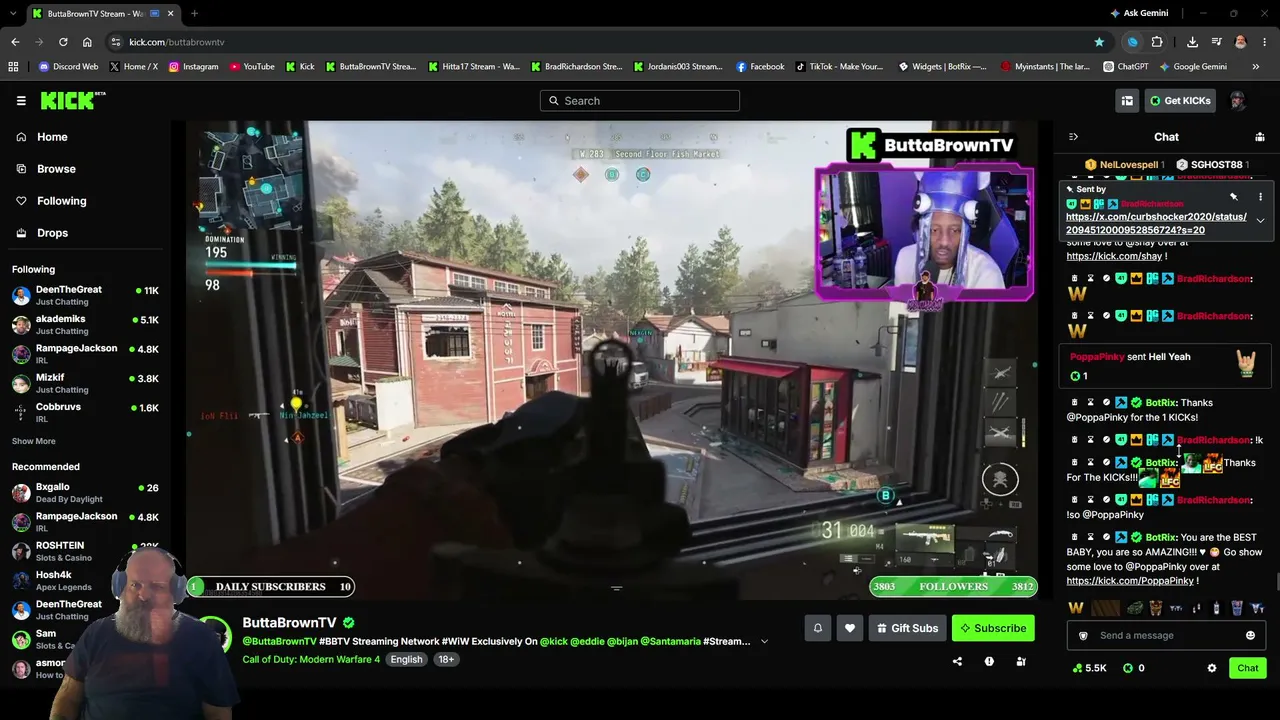The image size is (1280, 720).
Task: Open Drops in sidebar
Action: [53, 233]
